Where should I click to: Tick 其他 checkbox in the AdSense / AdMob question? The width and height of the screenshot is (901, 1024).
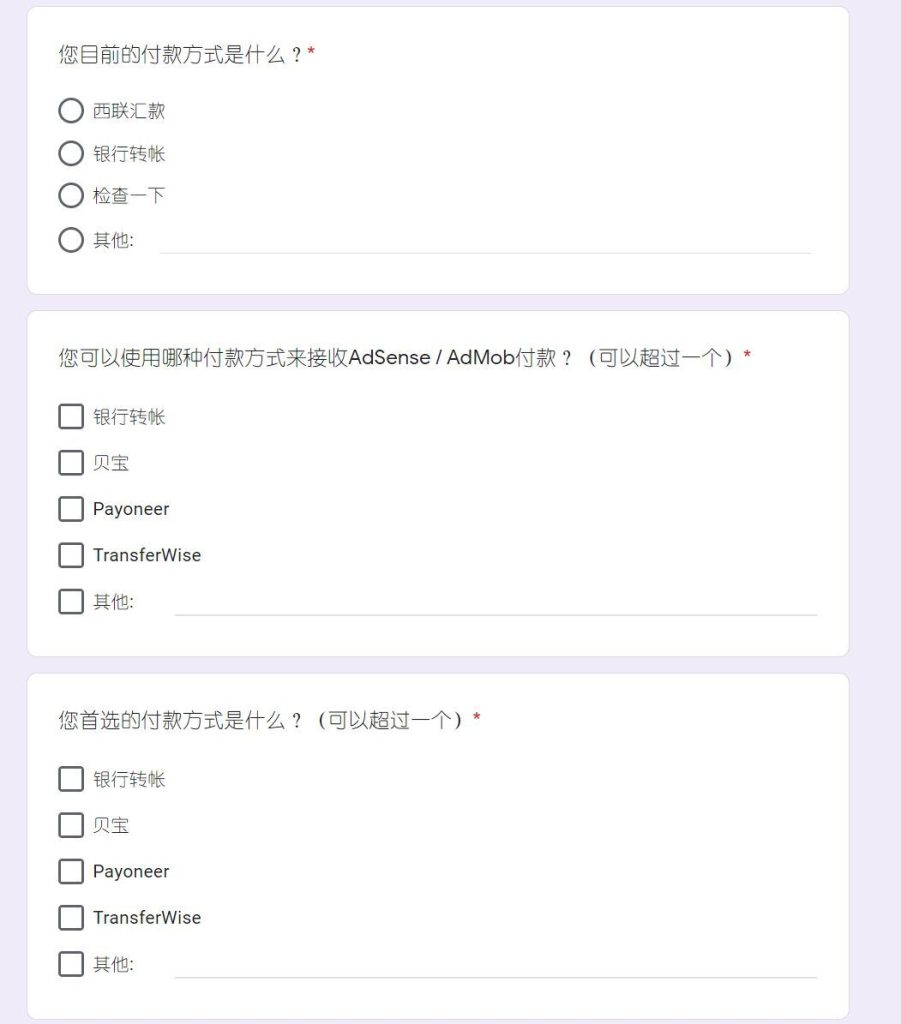click(x=71, y=602)
